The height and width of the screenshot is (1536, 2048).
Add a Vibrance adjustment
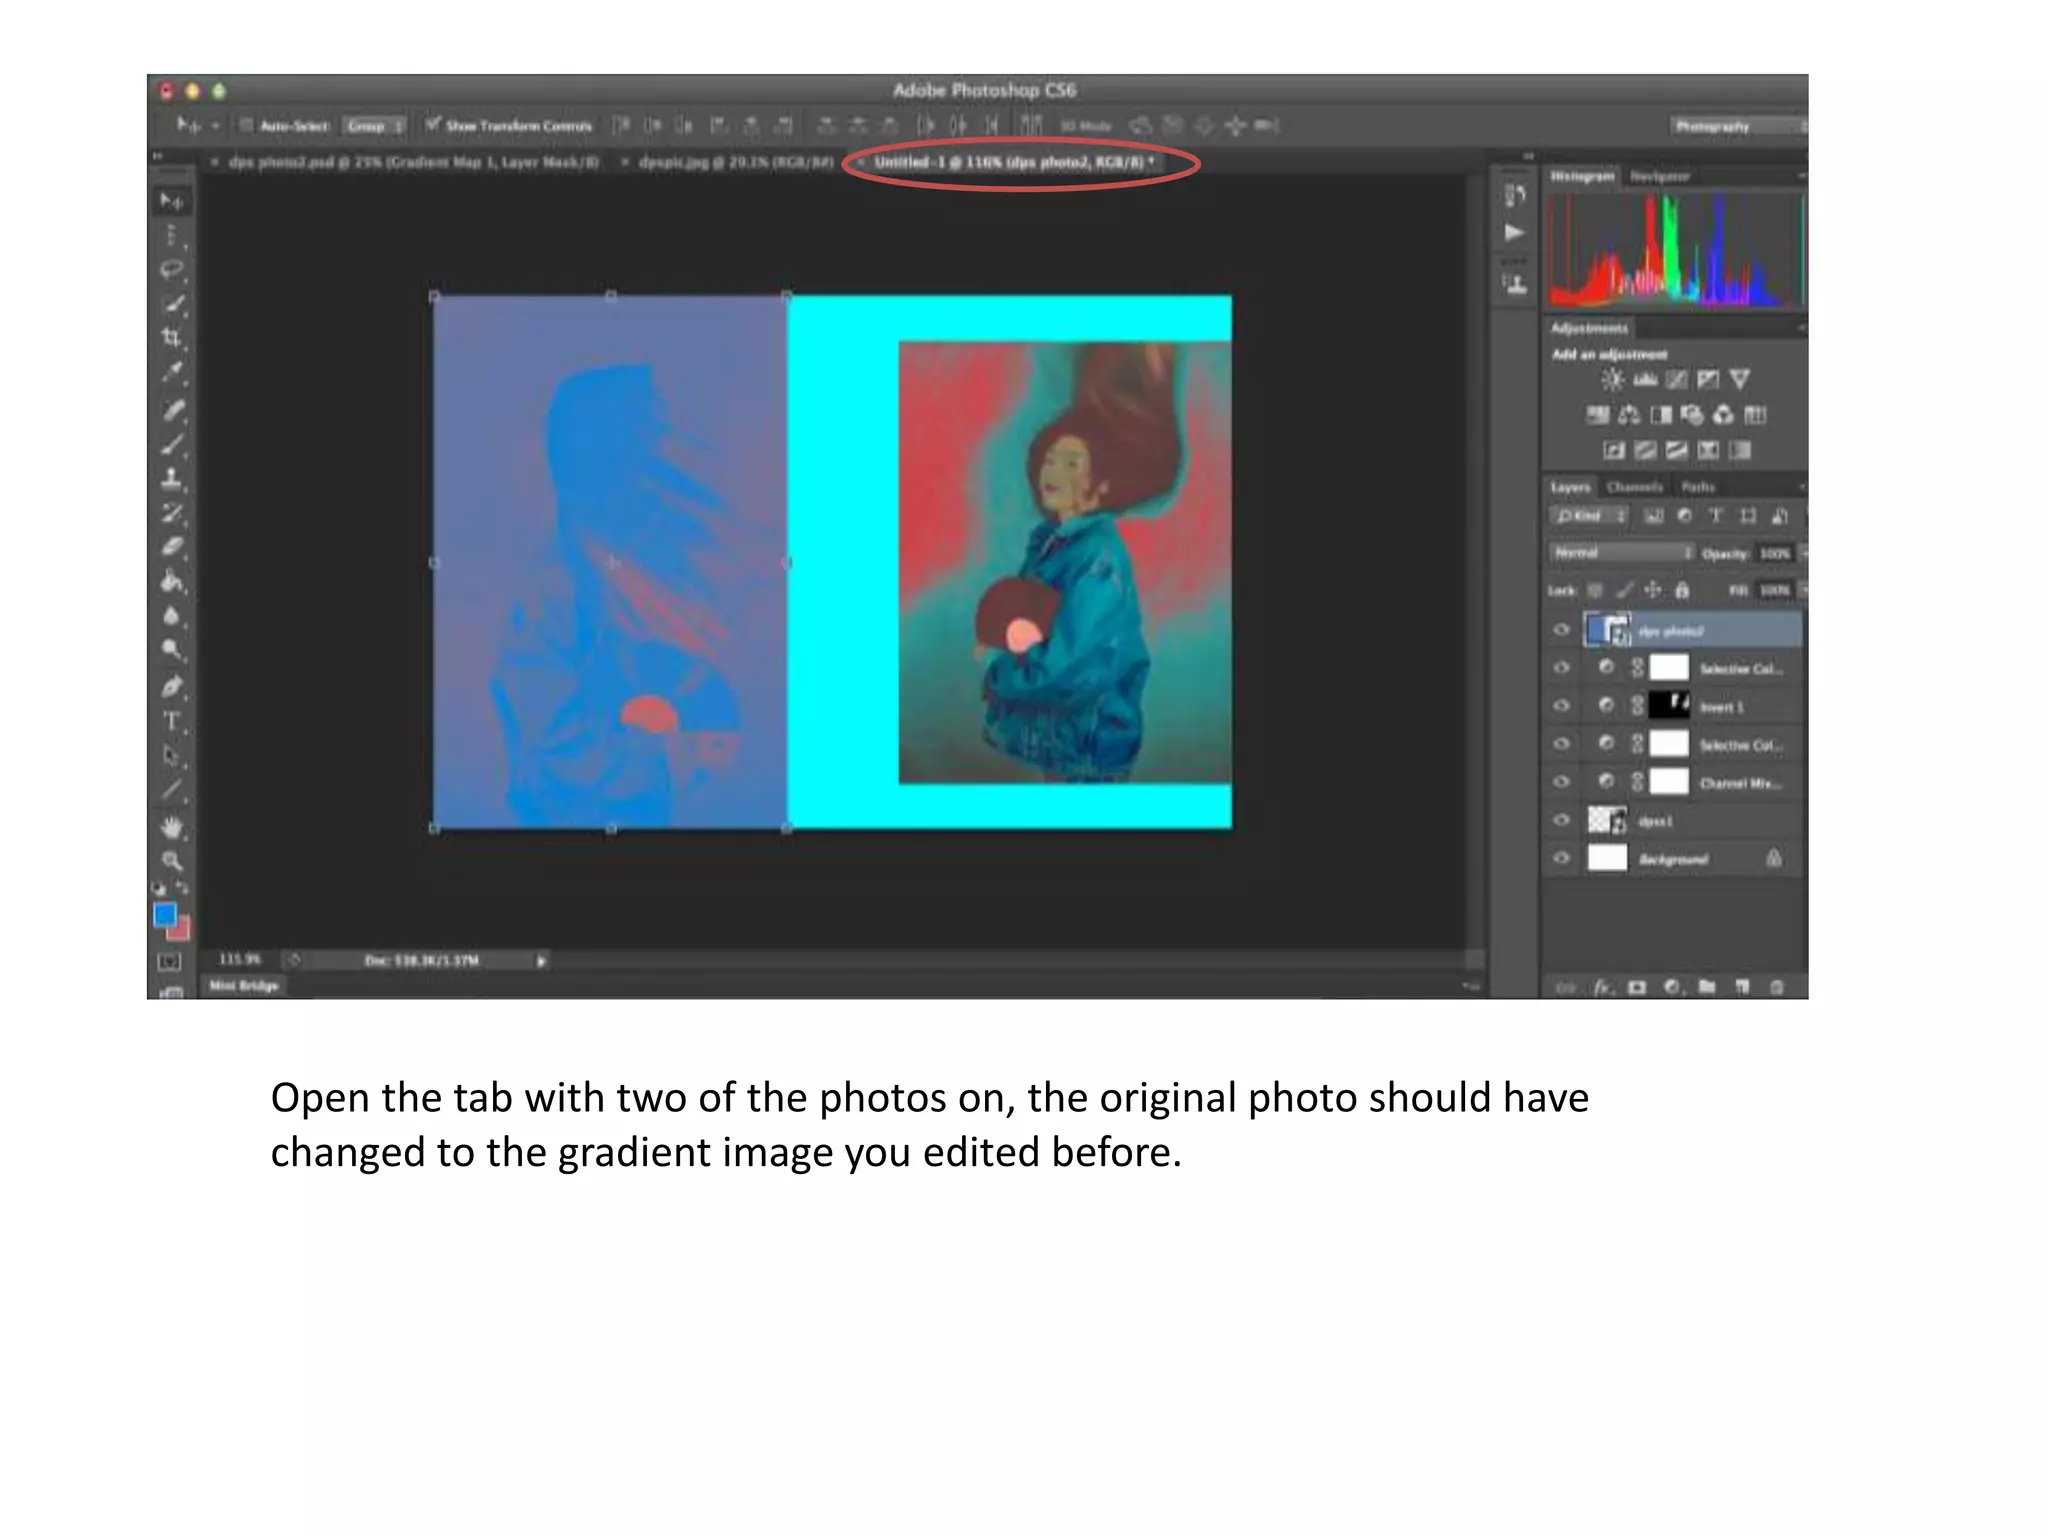click(x=1740, y=379)
